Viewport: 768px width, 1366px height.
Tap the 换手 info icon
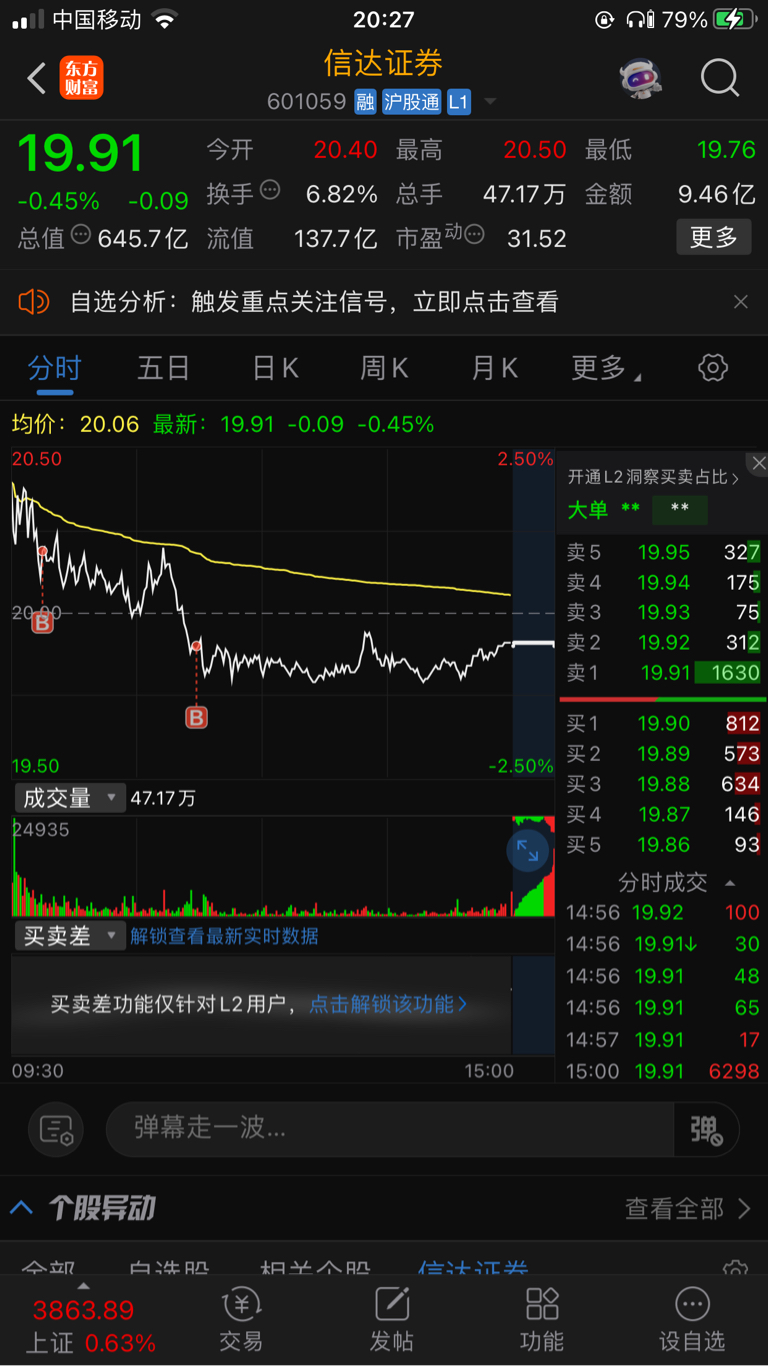tap(270, 190)
